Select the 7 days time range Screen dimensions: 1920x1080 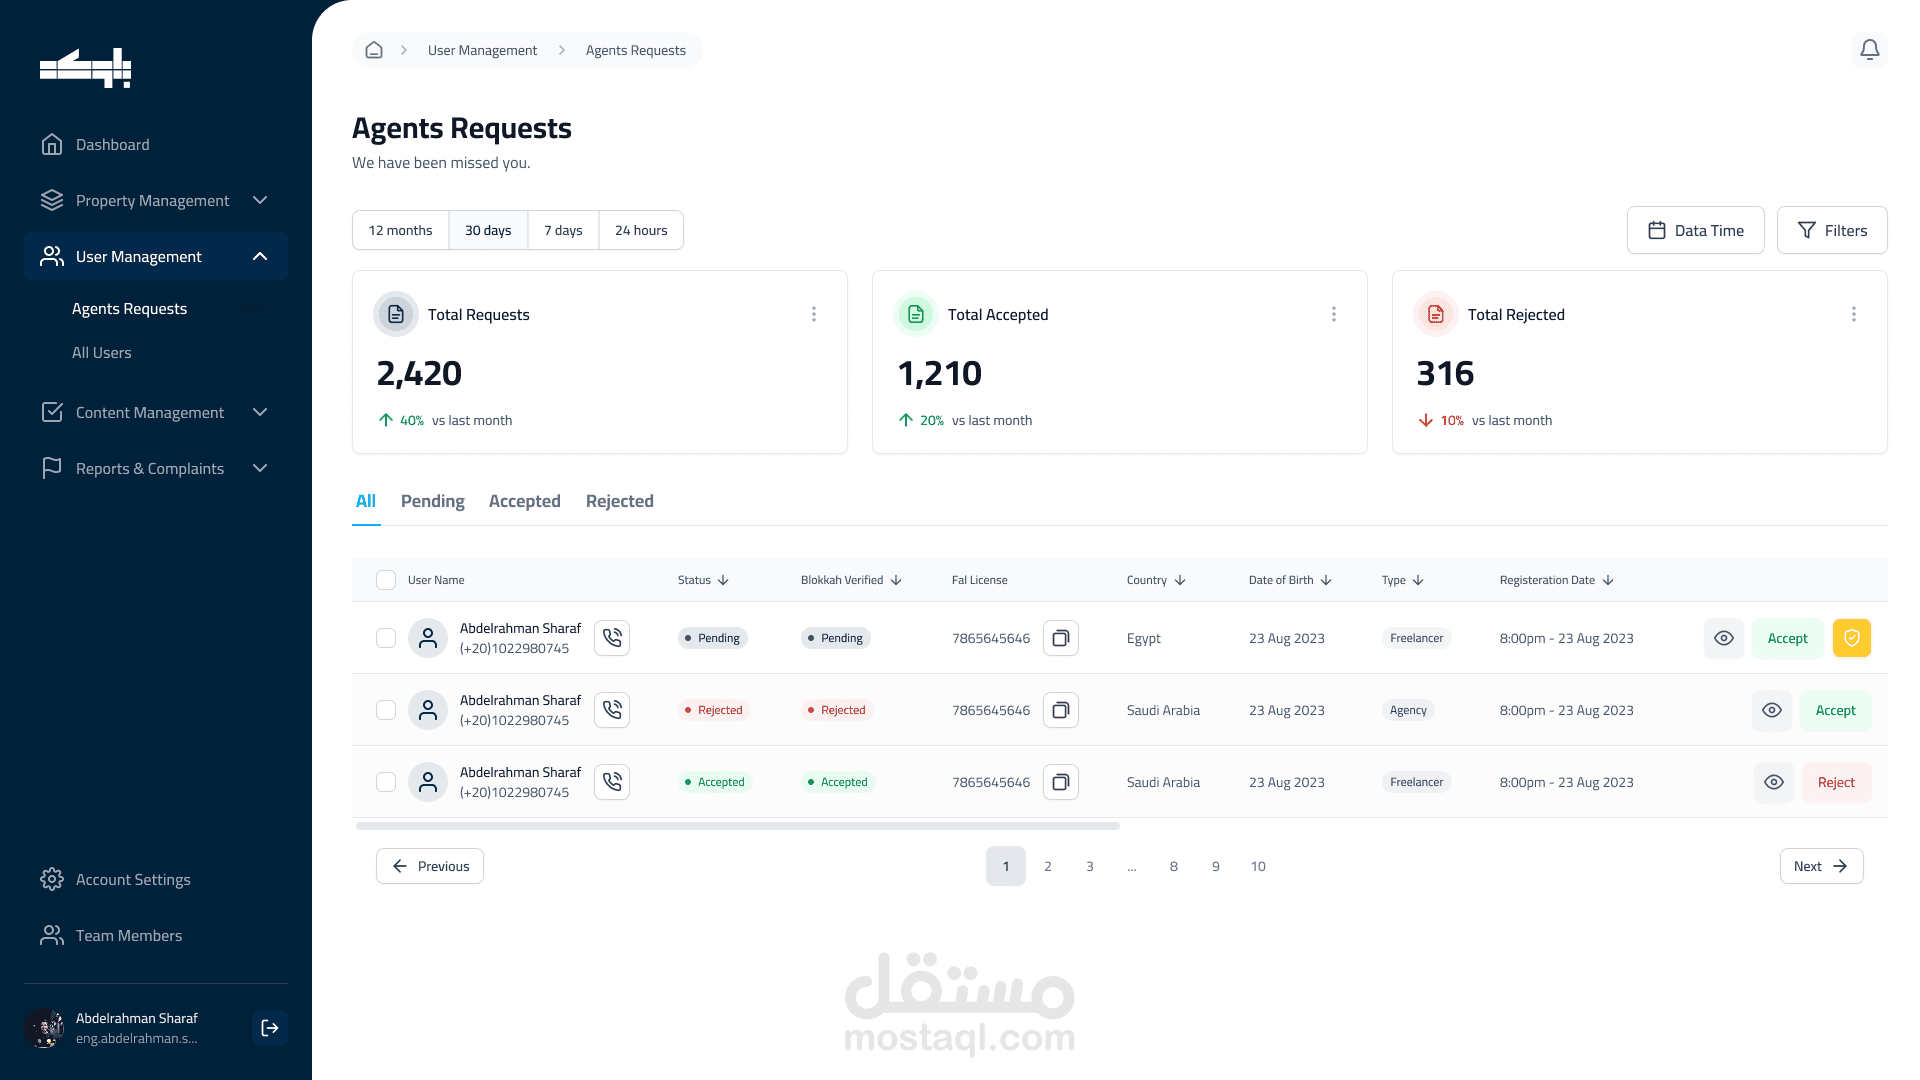pyautogui.click(x=563, y=230)
